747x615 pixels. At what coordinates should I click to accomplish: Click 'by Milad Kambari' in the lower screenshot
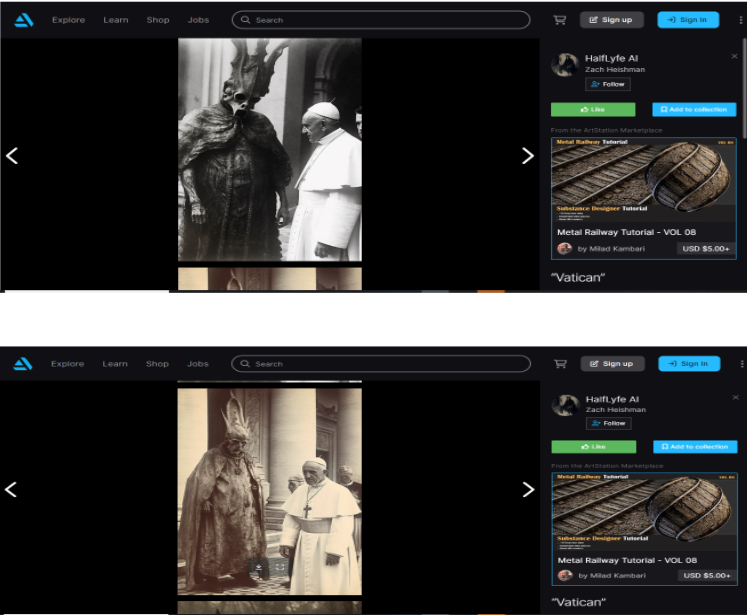pyautogui.click(x=612, y=575)
